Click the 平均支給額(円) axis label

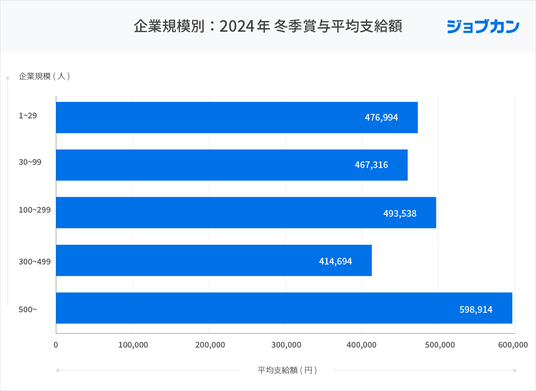(x=287, y=370)
